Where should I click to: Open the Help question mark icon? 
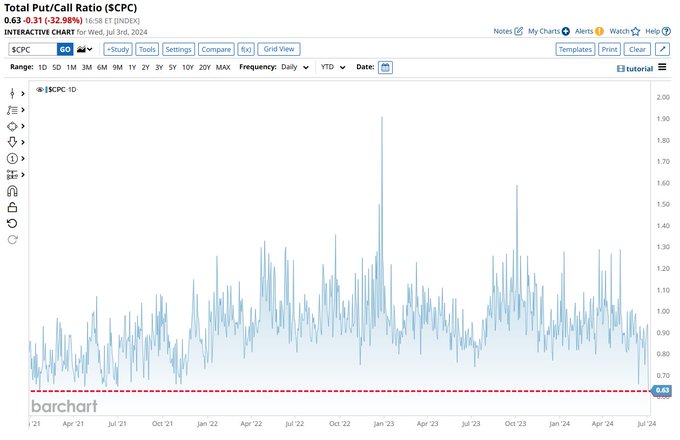click(x=667, y=31)
